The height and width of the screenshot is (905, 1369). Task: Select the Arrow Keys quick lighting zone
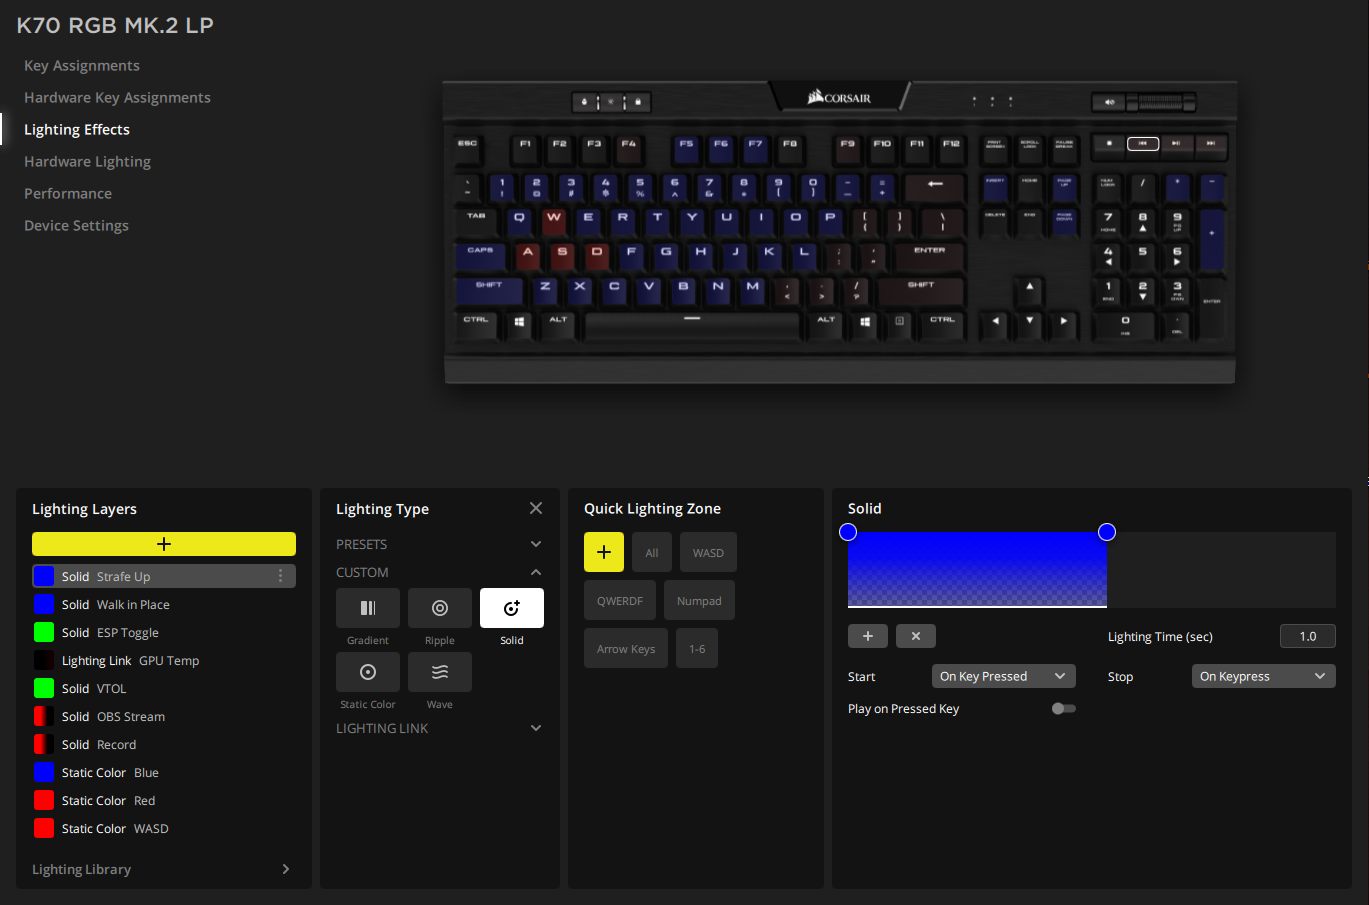tap(626, 648)
